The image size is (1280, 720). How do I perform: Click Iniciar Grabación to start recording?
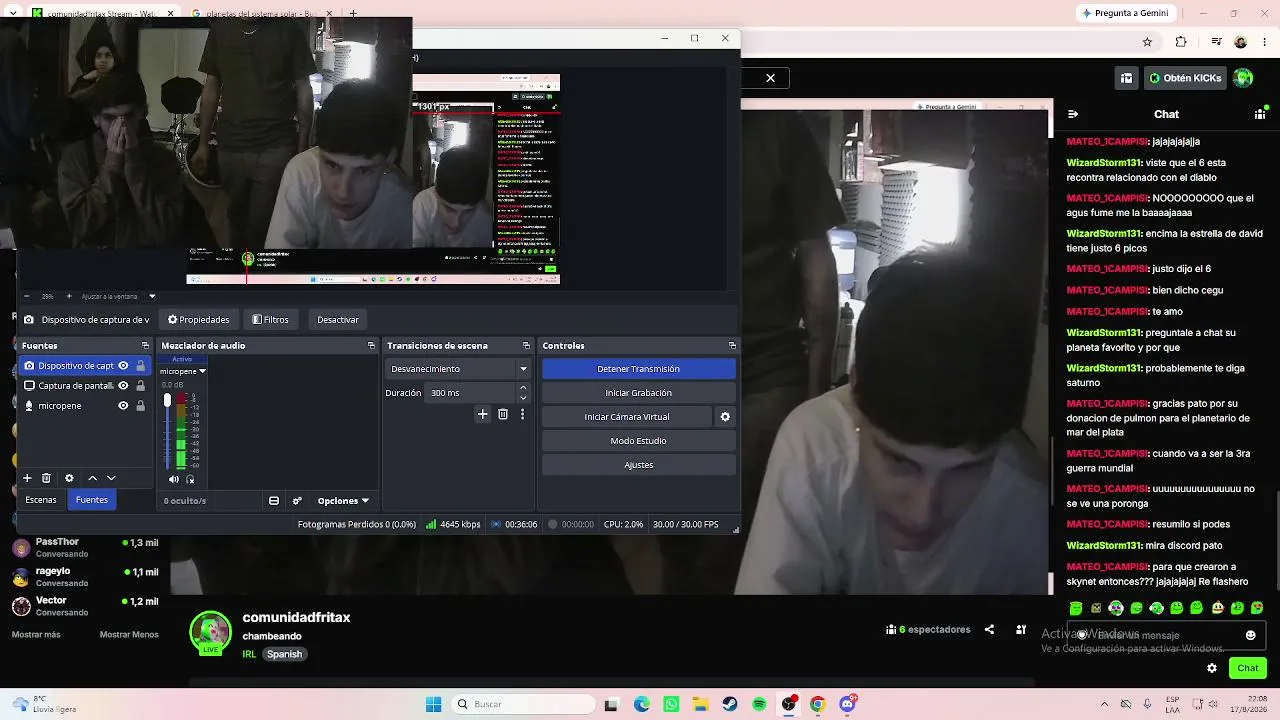pyautogui.click(x=638, y=393)
